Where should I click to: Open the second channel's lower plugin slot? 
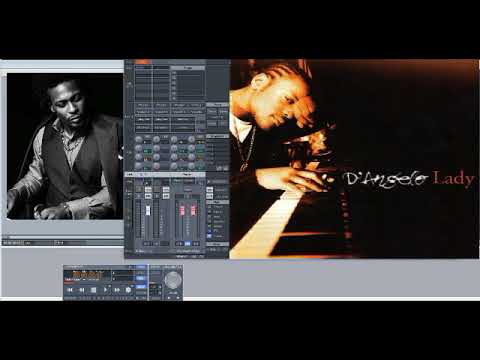(161, 128)
